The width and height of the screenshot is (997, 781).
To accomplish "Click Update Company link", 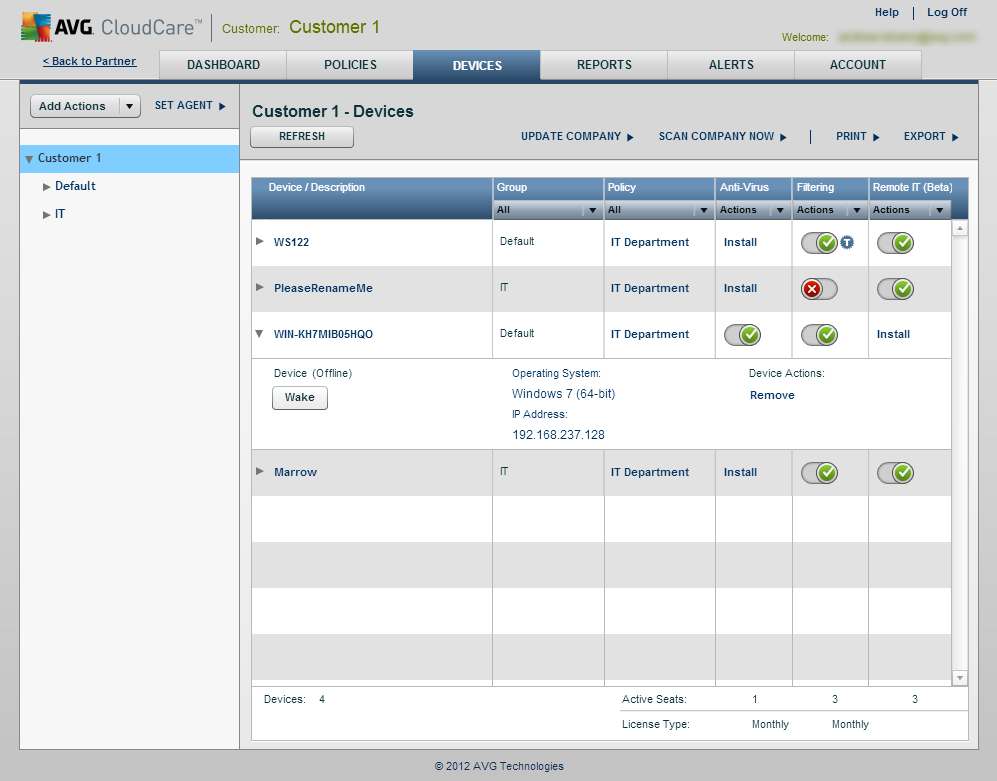I will coord(577,136).
